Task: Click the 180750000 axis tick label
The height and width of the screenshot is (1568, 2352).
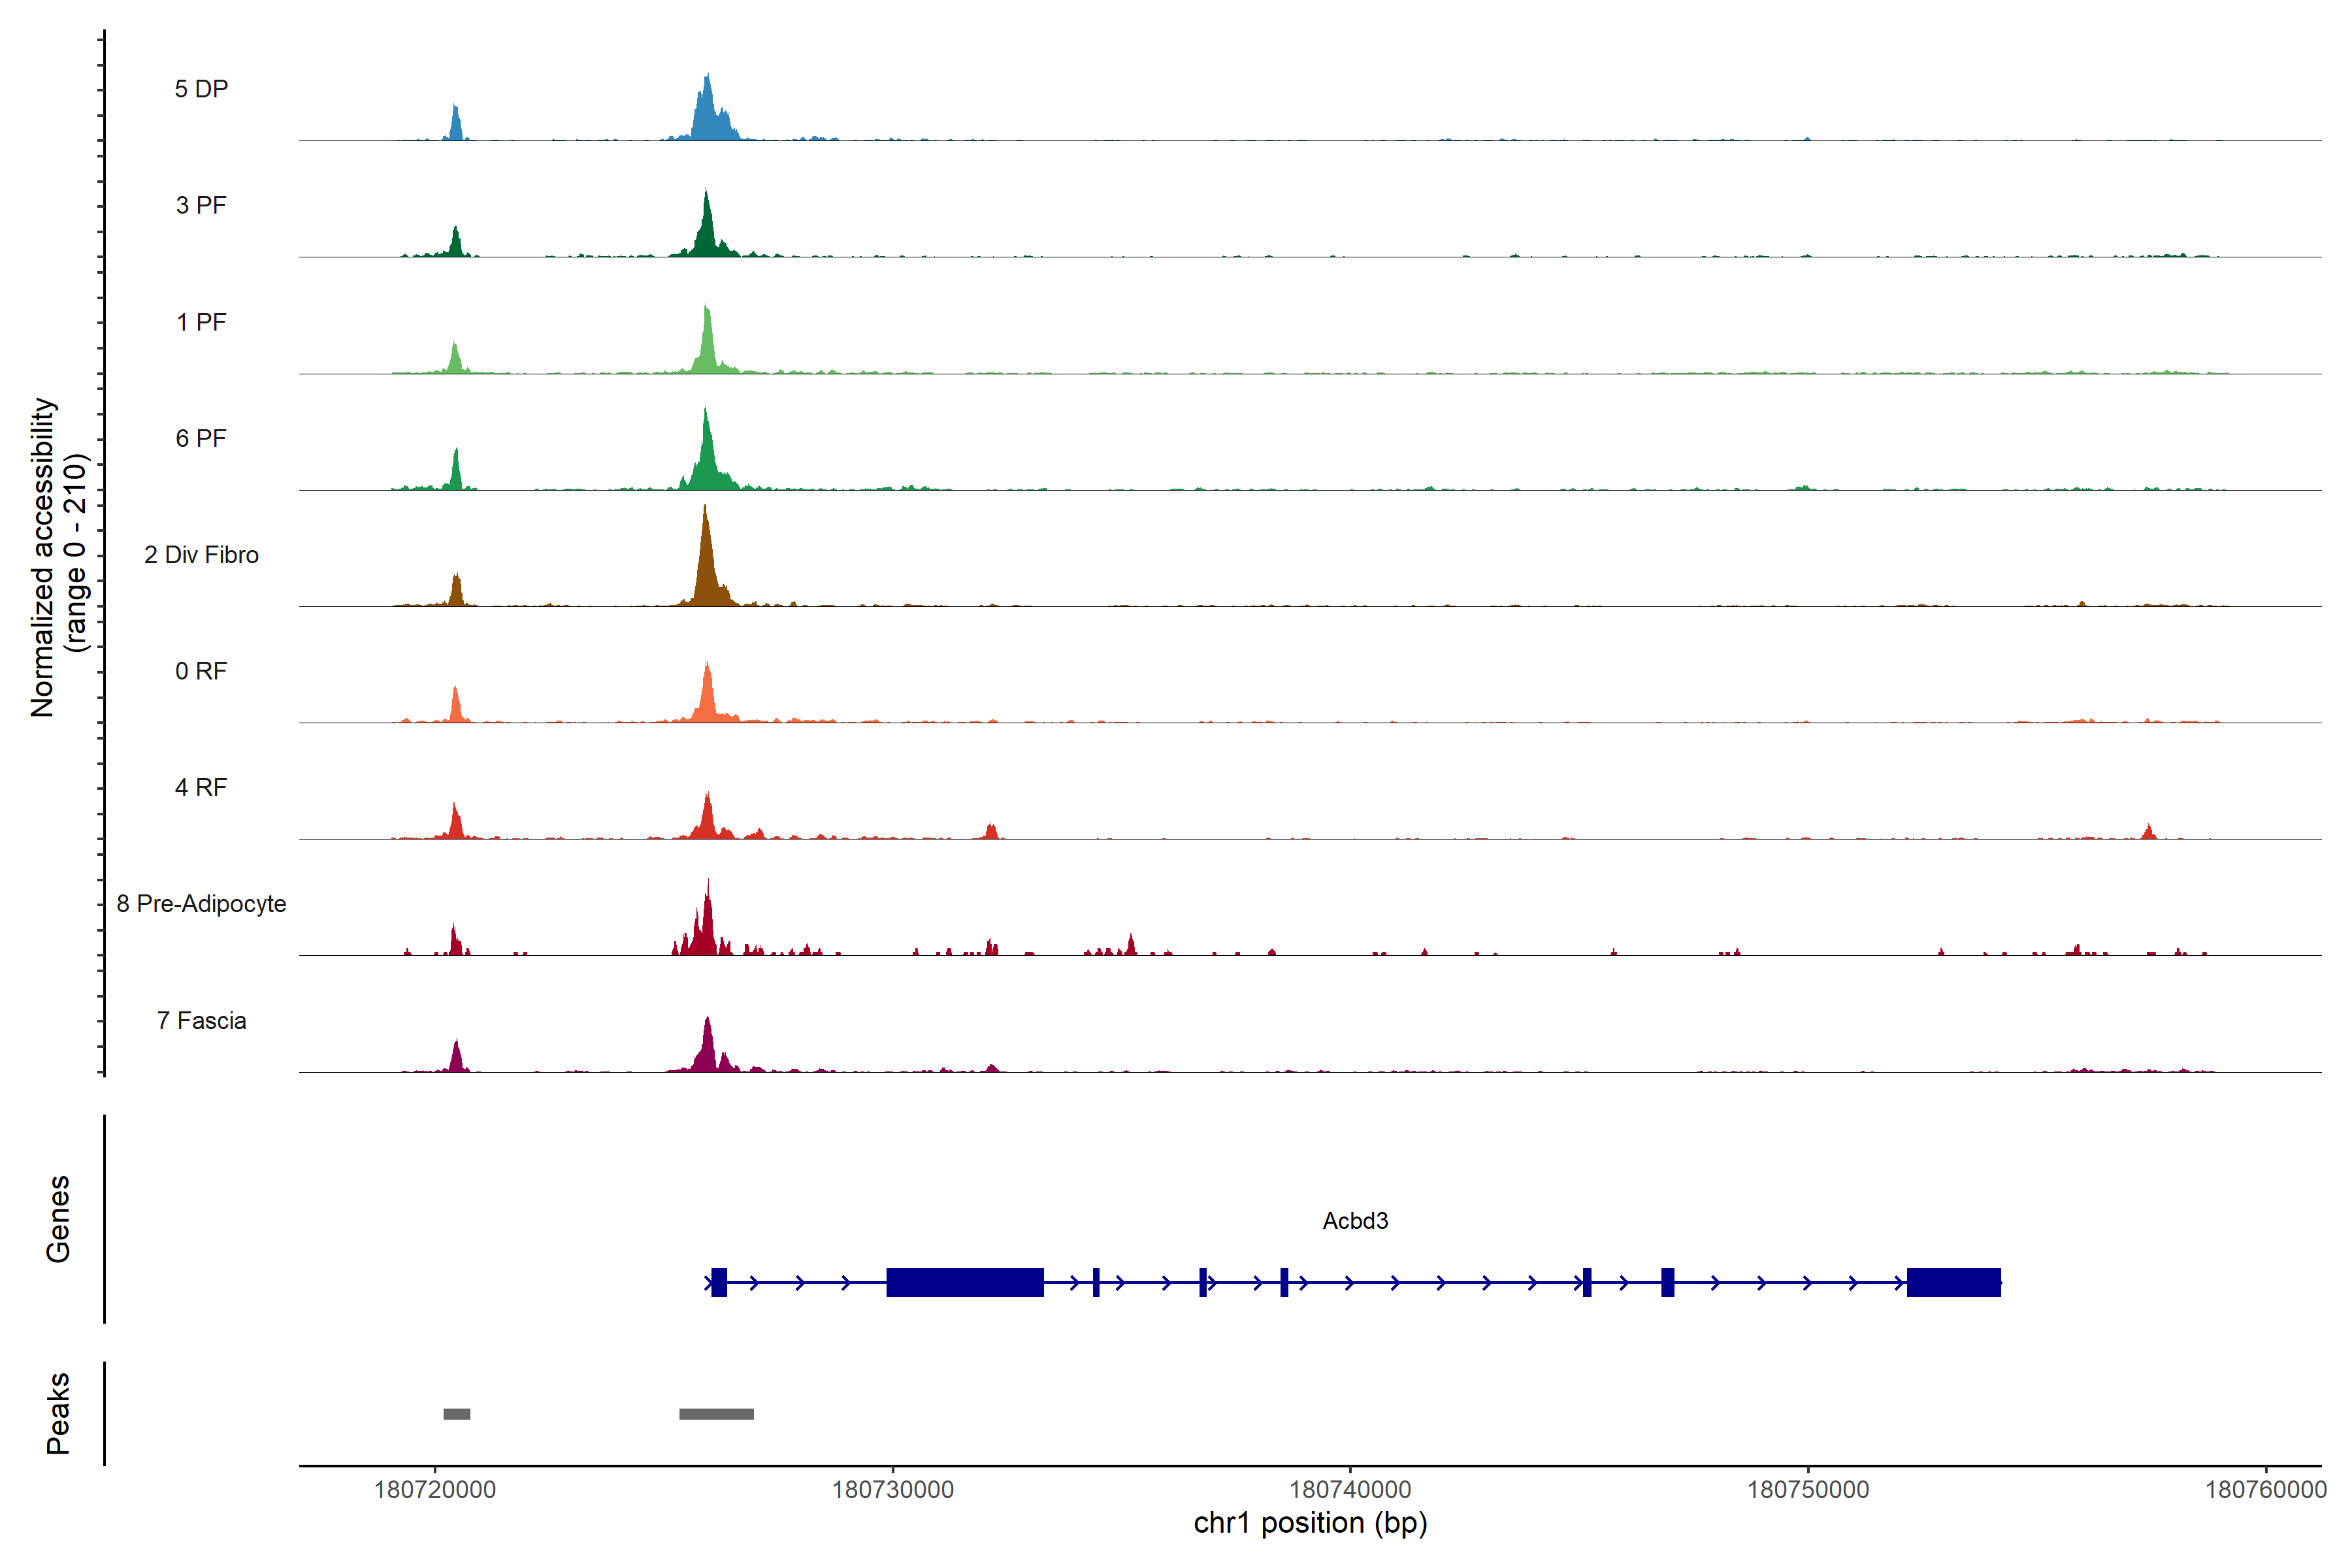Action: [1807, 1489]
